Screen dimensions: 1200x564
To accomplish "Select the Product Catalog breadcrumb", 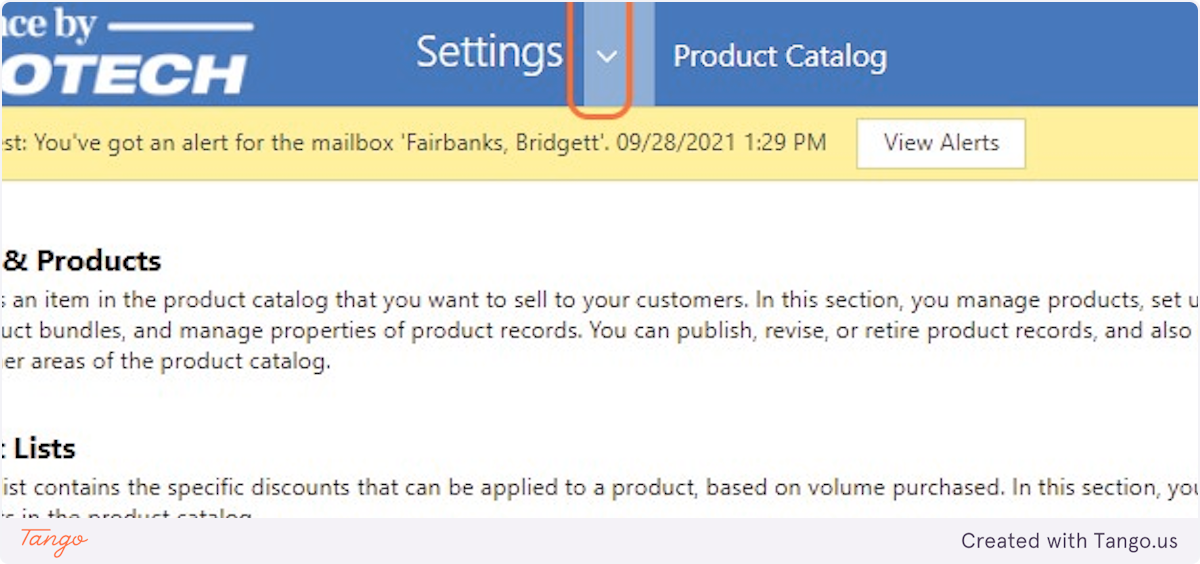I will 779,56.
